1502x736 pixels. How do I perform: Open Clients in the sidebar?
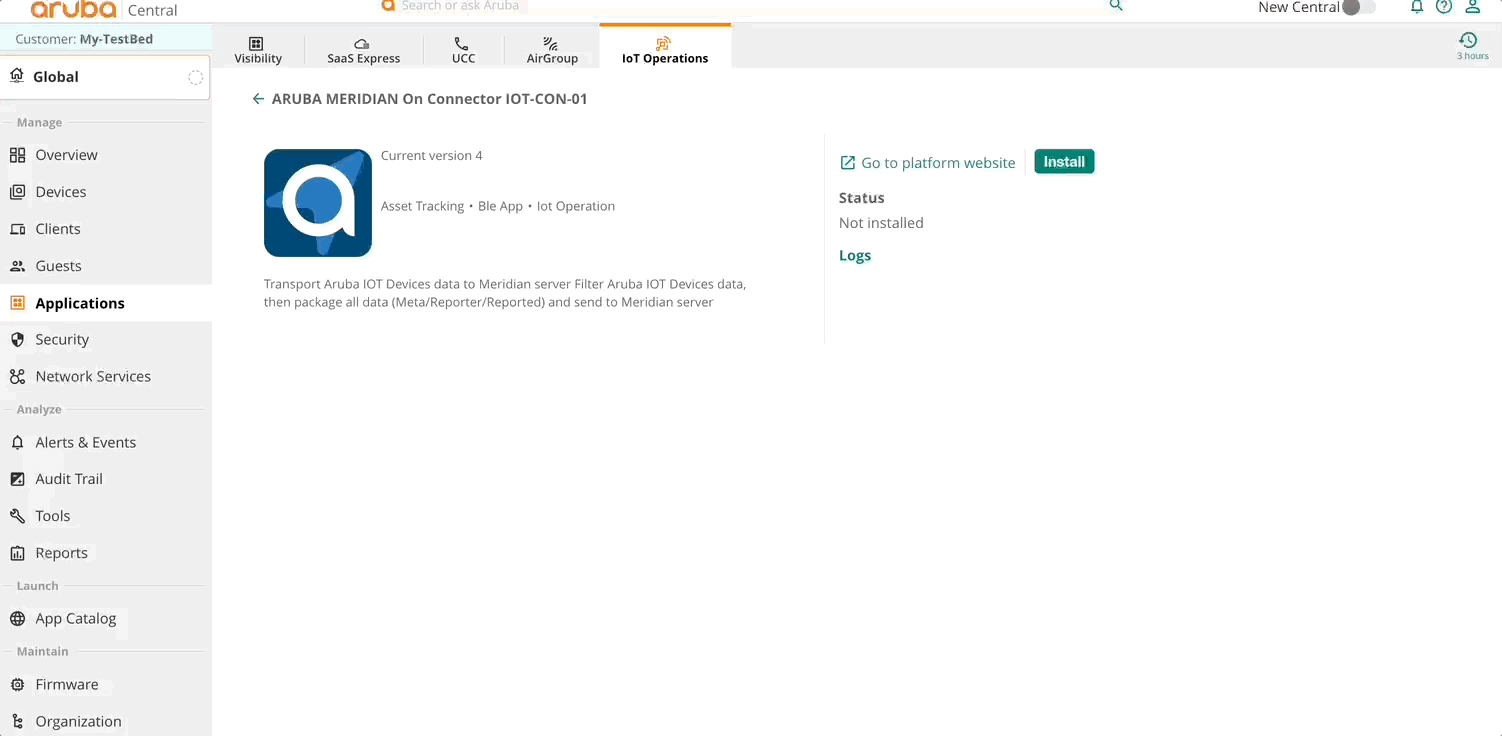(x=106, y=229)
